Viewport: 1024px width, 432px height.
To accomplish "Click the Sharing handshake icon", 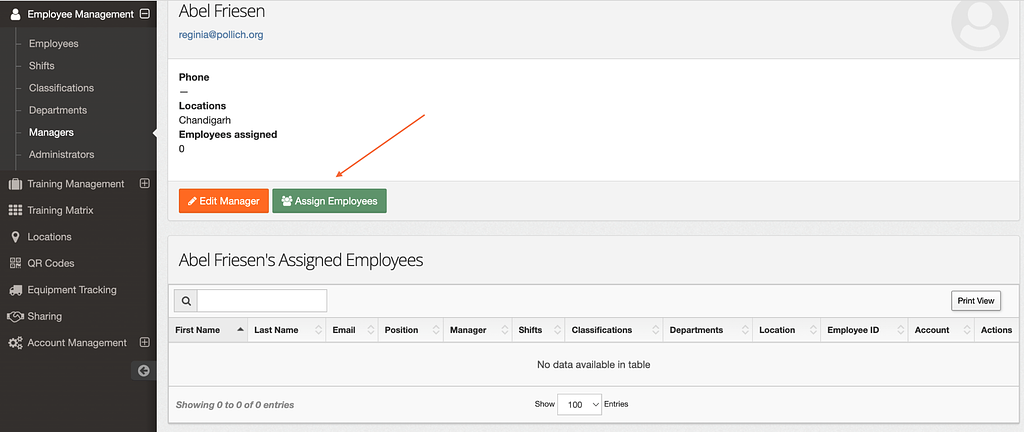I will [x=15, y=317].
